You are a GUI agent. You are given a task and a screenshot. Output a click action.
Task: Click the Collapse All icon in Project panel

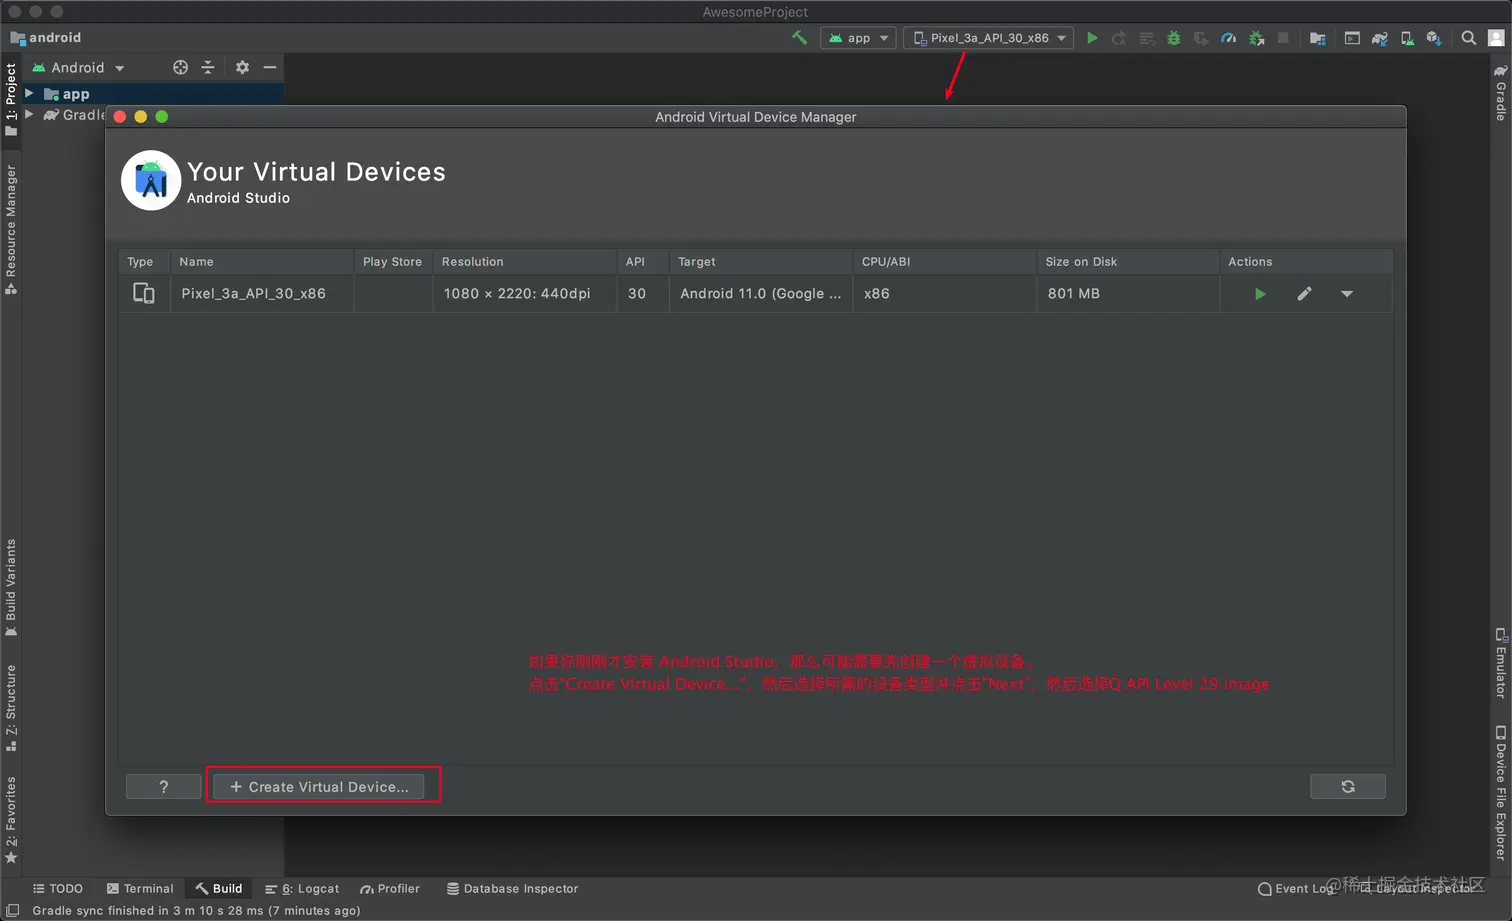[208, 67]
